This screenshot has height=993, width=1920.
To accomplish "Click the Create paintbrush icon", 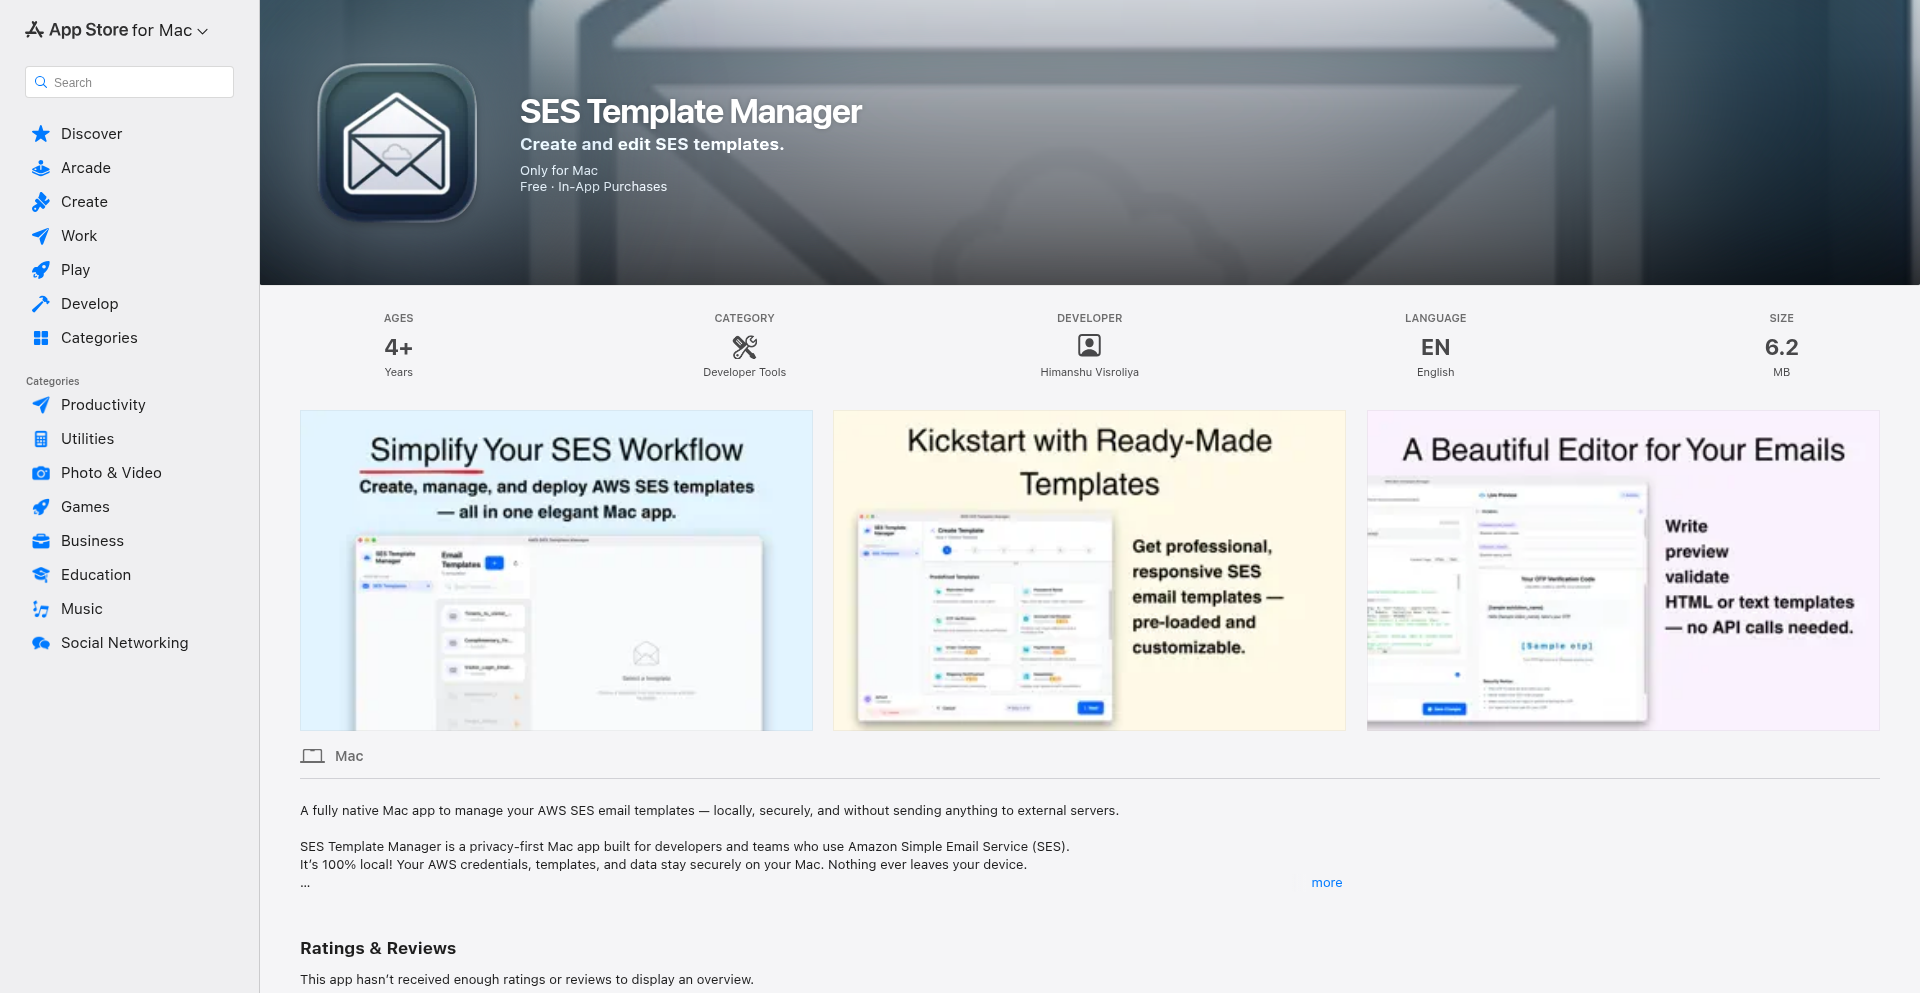I will 40,202.
